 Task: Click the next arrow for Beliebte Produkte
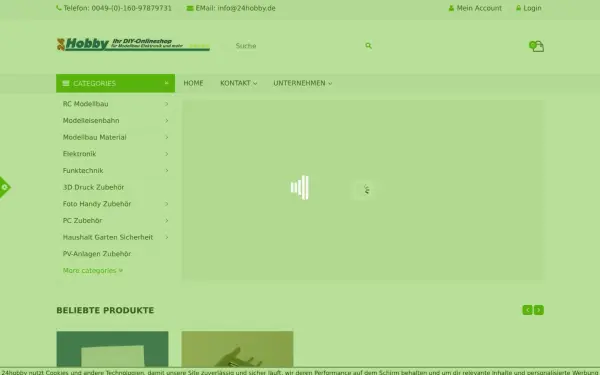539,310
